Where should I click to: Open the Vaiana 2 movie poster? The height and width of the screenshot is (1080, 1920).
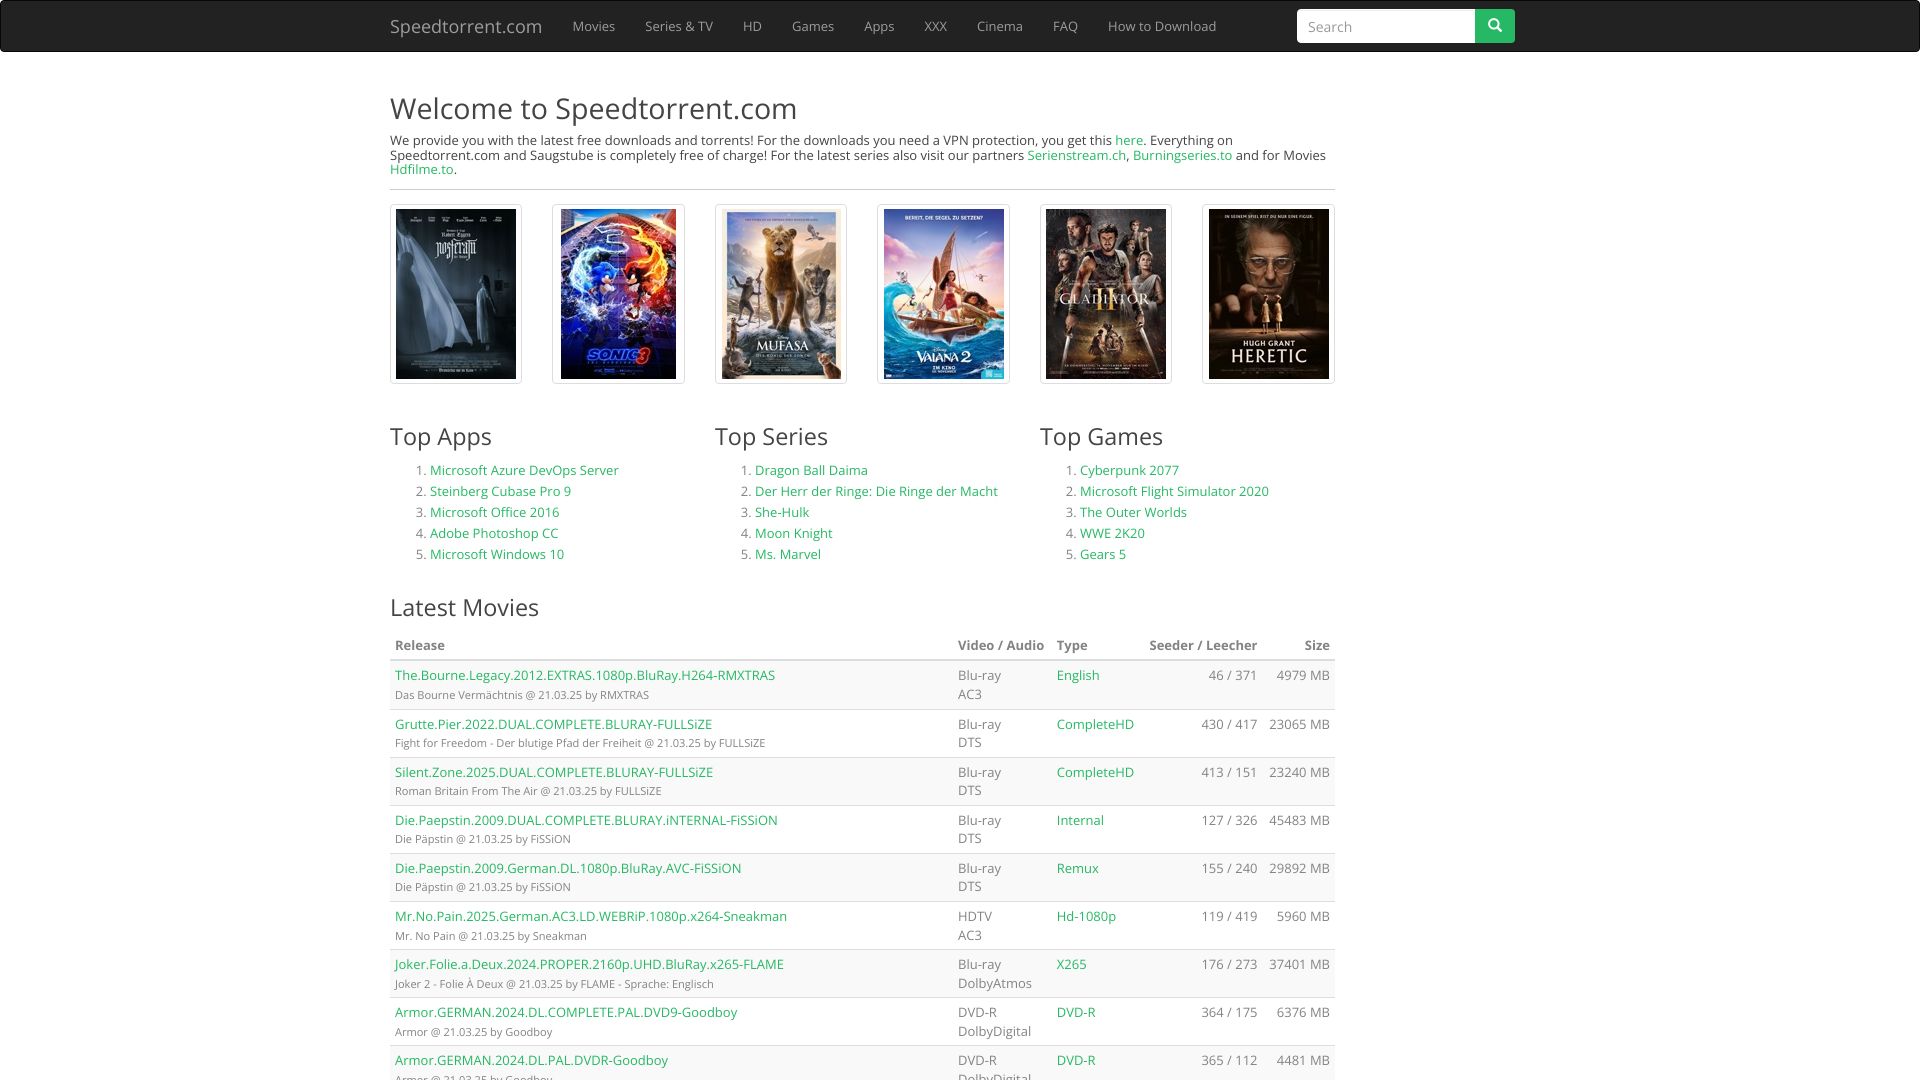point(943,294)
